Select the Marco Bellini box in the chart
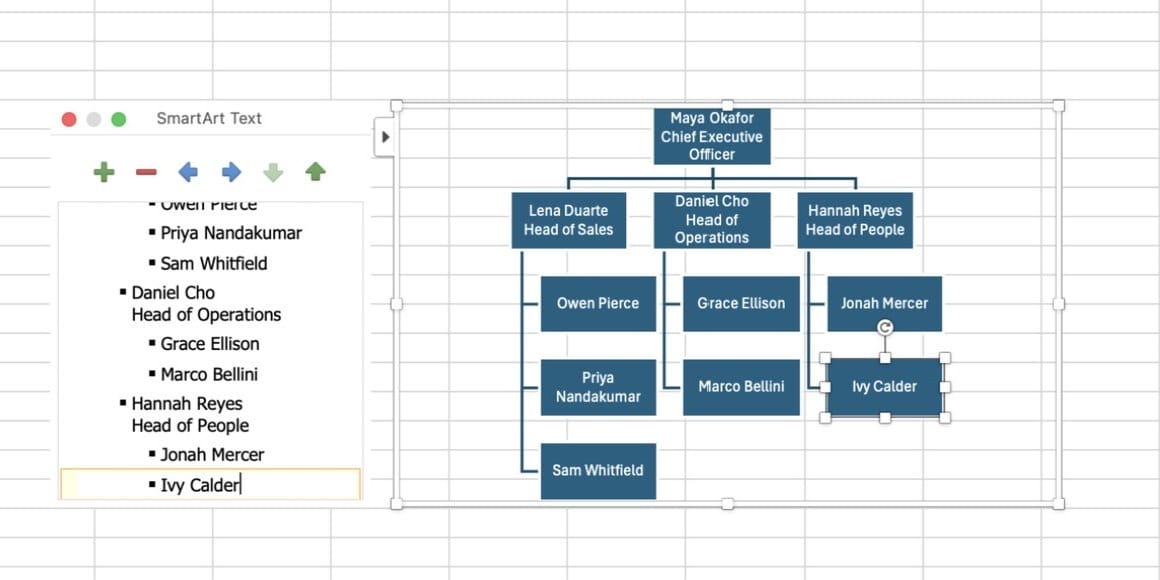Image resolution: width=1160 pixels, height=580 pixels. [741, 387]
